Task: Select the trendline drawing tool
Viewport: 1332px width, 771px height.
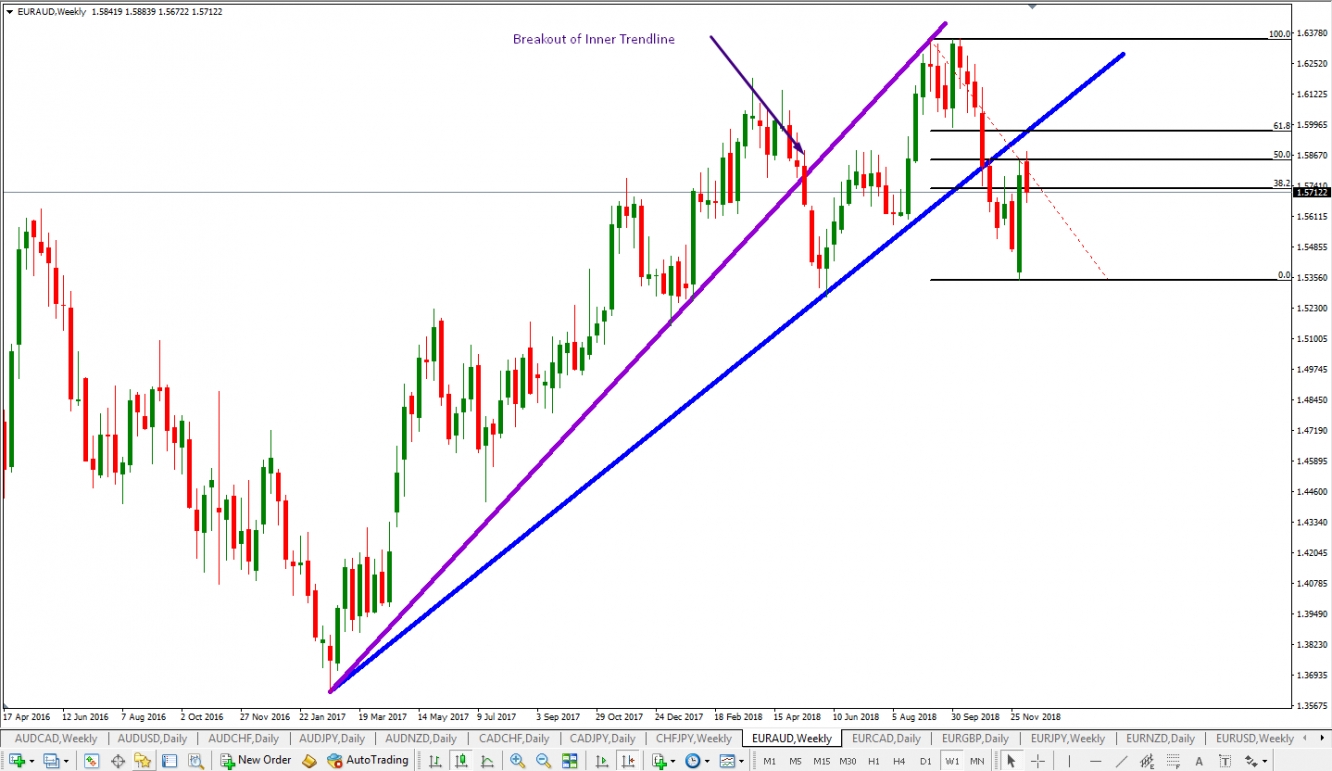Action: (x=1121, y=761)
